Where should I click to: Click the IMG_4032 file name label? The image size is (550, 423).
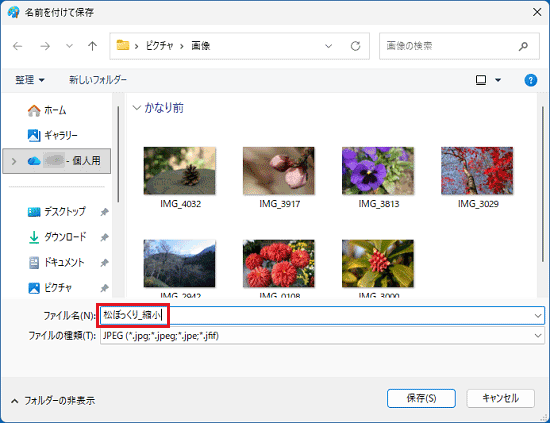181,204
